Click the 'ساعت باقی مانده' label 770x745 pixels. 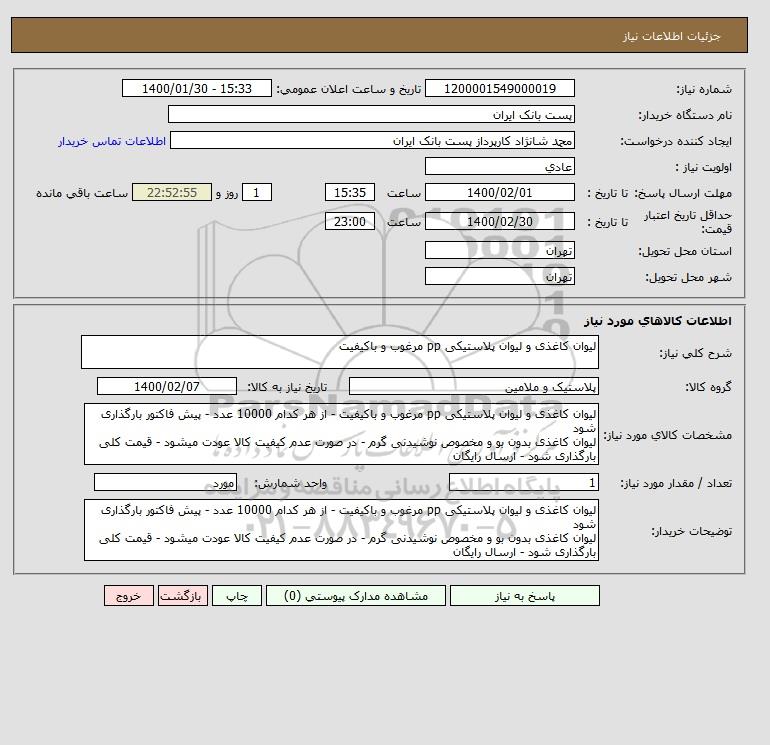tap(82, 193)
